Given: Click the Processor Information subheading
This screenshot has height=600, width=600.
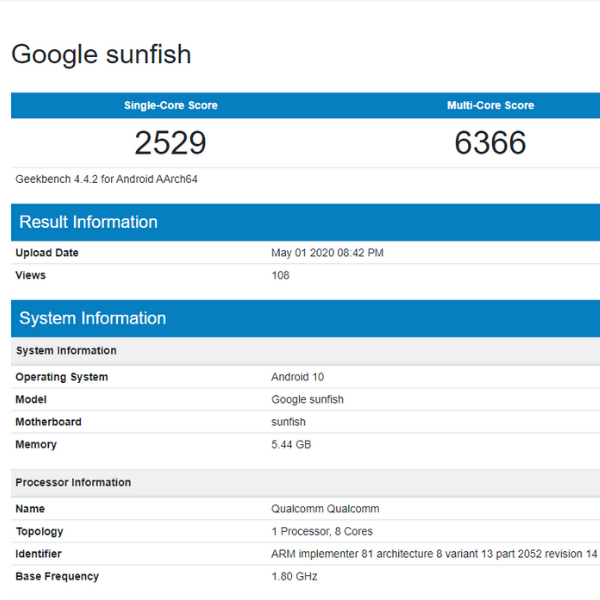Looking at the screenshot, I should [x=73, y=482].
